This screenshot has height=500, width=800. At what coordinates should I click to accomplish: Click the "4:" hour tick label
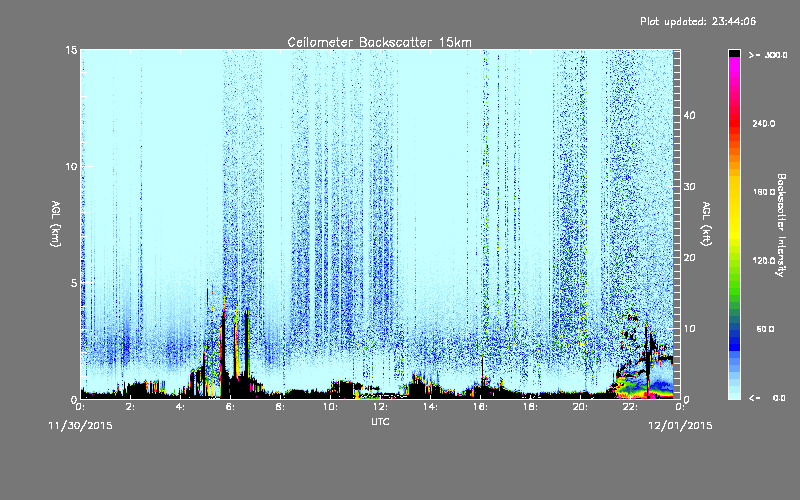coord(180,407)
